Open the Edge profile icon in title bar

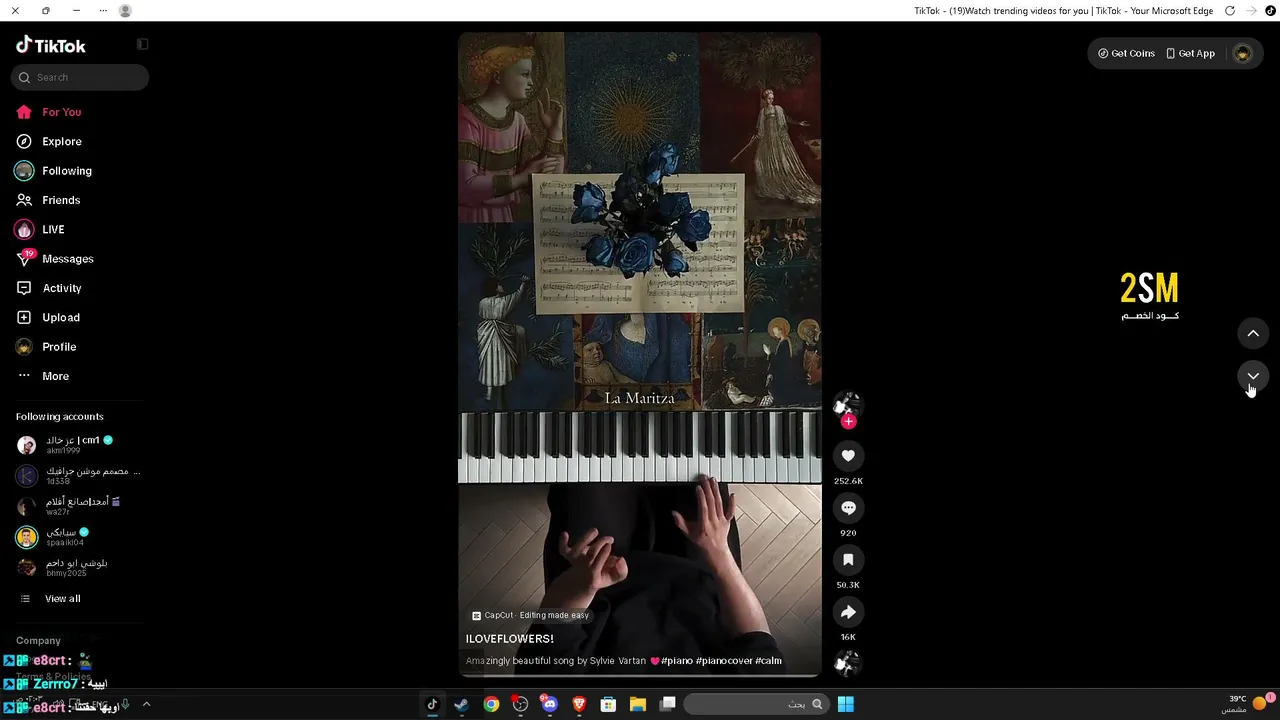pyautogui.click(x=125, y=11)
